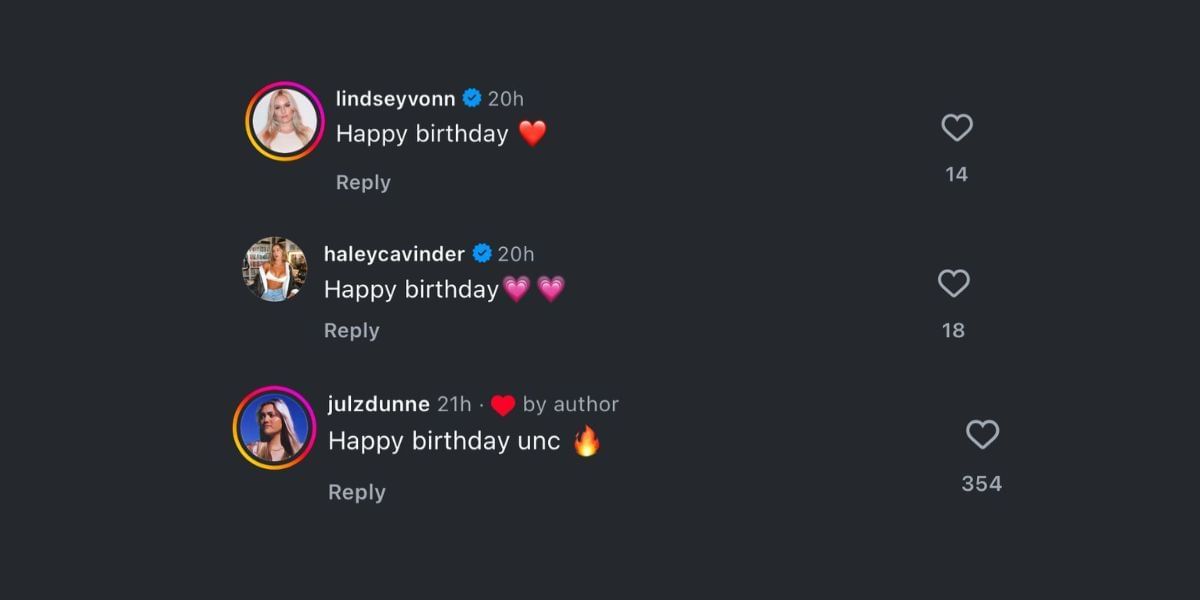Click lindseyvonn's blue verified badge
The height and width of the screenshot is (600, 1200).
click(x=472, y=98)
